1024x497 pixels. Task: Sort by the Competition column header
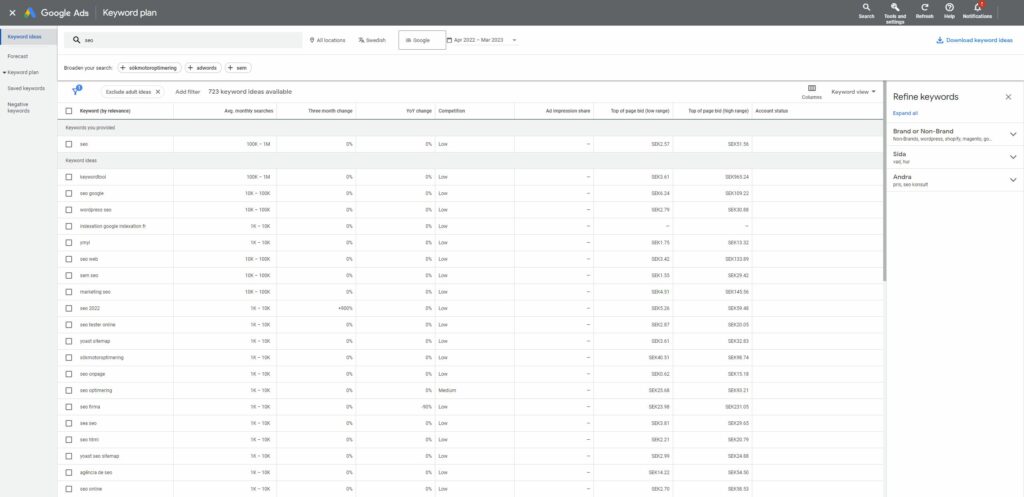(452, 111)
